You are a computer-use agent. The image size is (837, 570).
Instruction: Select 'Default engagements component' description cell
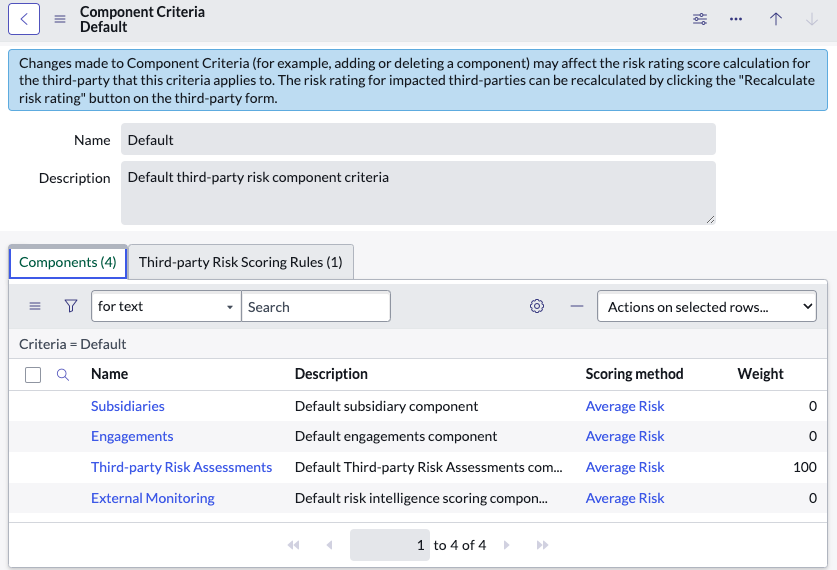pos(396,437)
